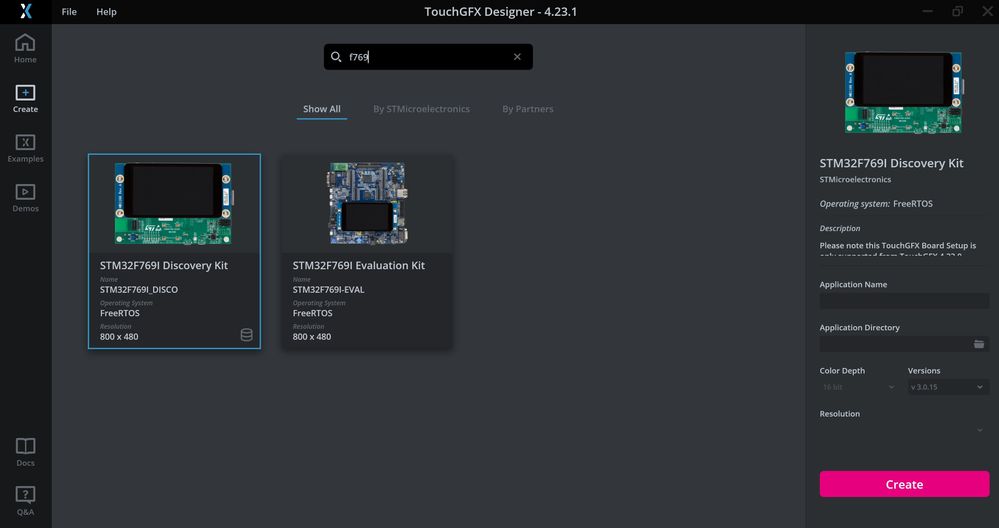The width and height of the screenshot is (999, 528).
Task: Clear the f769 search text
Action: [517, 57]
